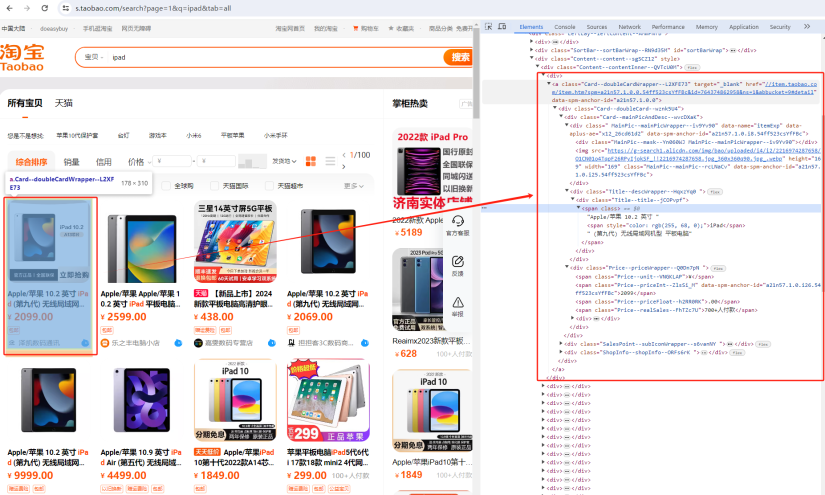Open Samsung 14-inch 5G tablet ¥438.00 thumbnail

point(235,241)
